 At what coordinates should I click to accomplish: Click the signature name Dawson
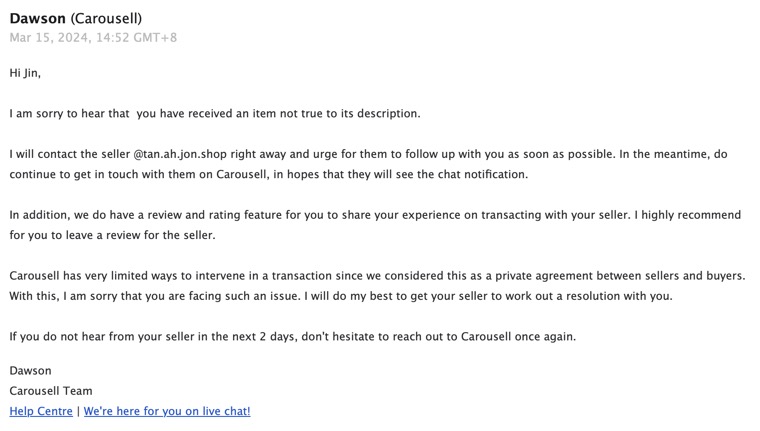[x=30, y=370]
